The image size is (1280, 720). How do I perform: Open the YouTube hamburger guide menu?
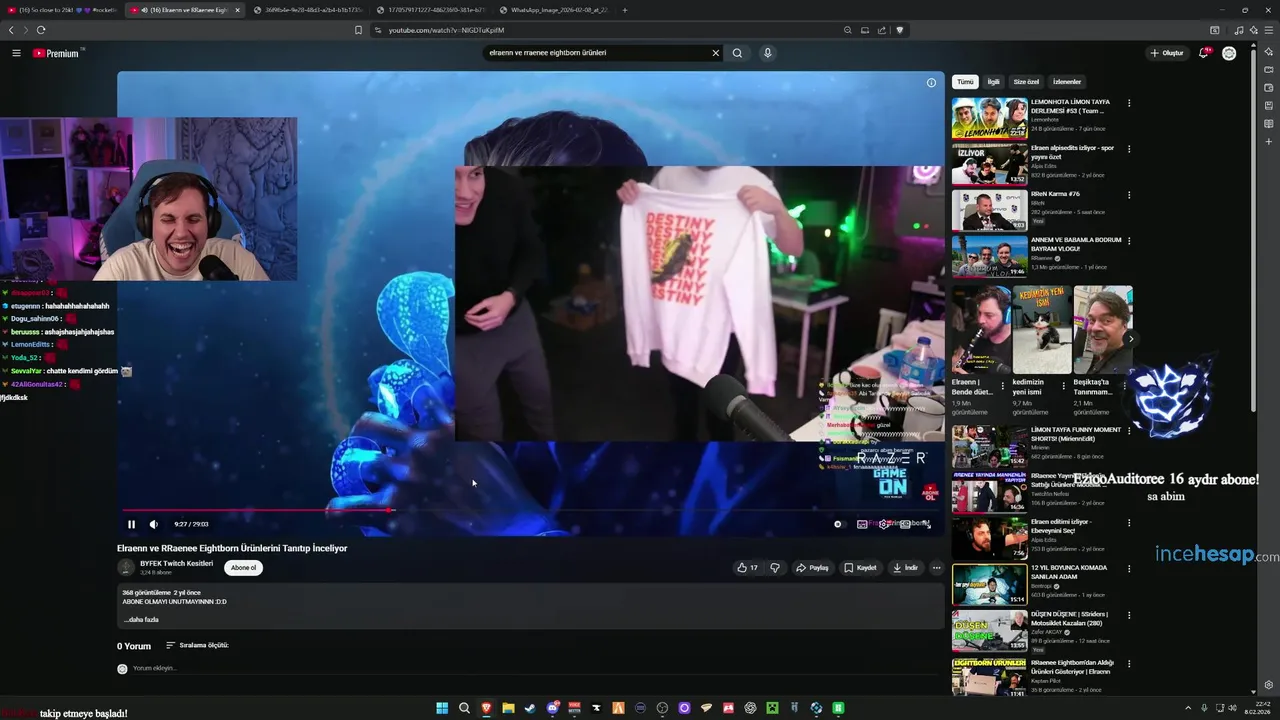point(16,53)
